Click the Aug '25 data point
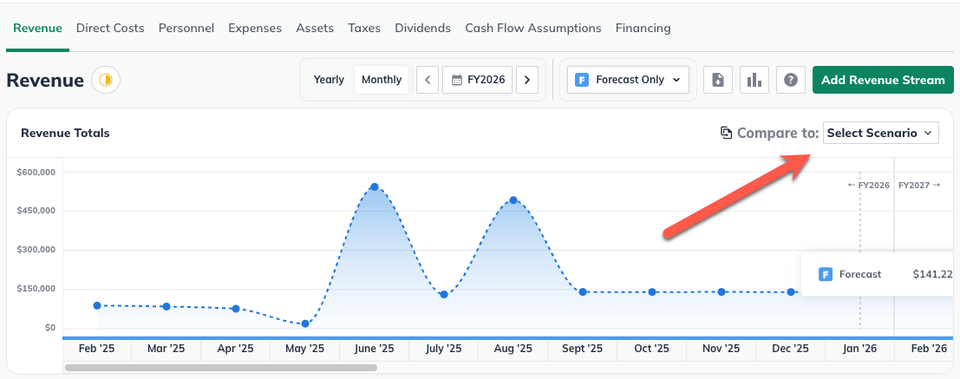This screenshot has width=960, height=379. coord(513,200)
